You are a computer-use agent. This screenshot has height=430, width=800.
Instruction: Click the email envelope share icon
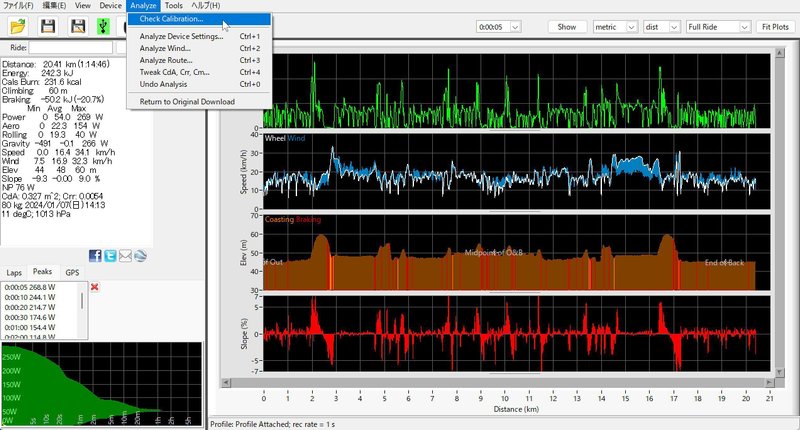(125, 256)
